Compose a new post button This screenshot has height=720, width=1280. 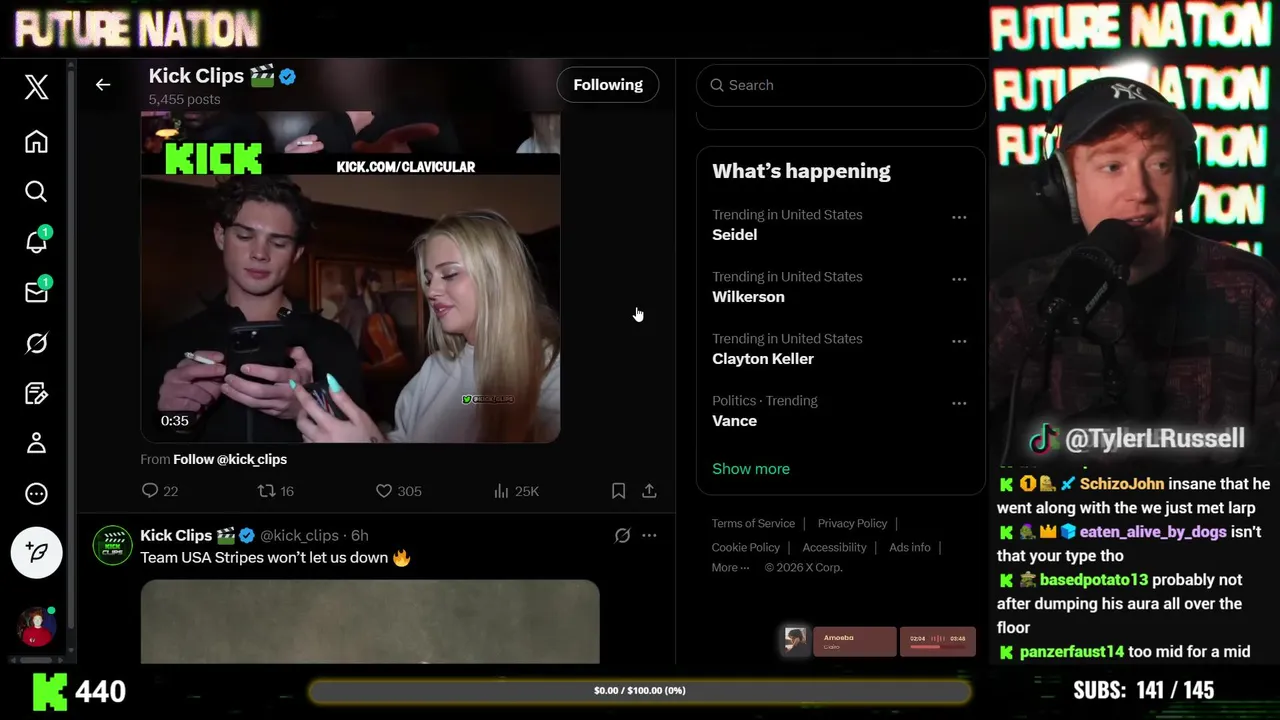(37, 552)
